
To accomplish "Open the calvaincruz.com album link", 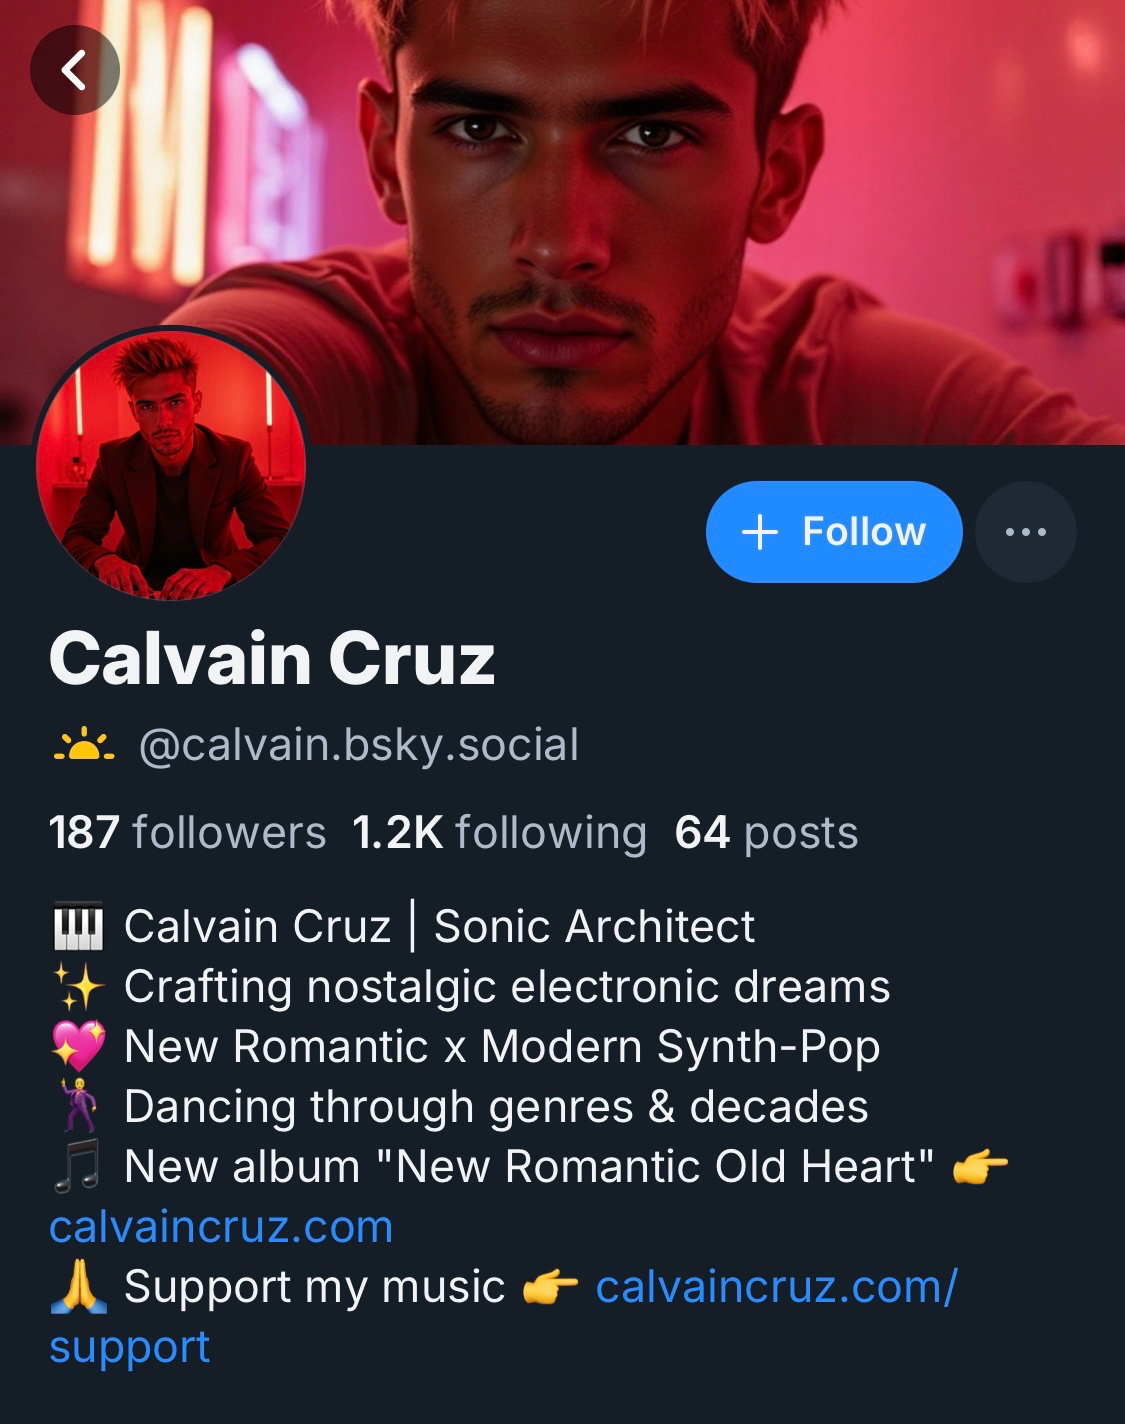I will 221,1226.
